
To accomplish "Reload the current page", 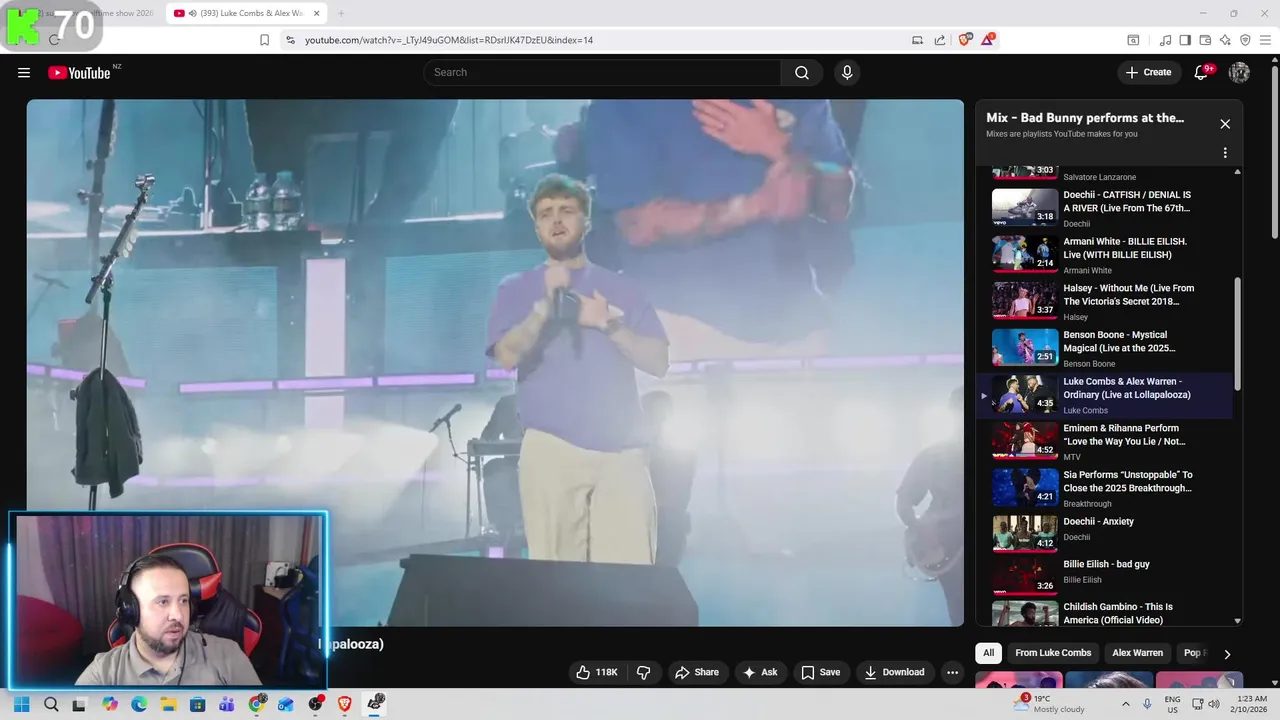I will (55, 40).
